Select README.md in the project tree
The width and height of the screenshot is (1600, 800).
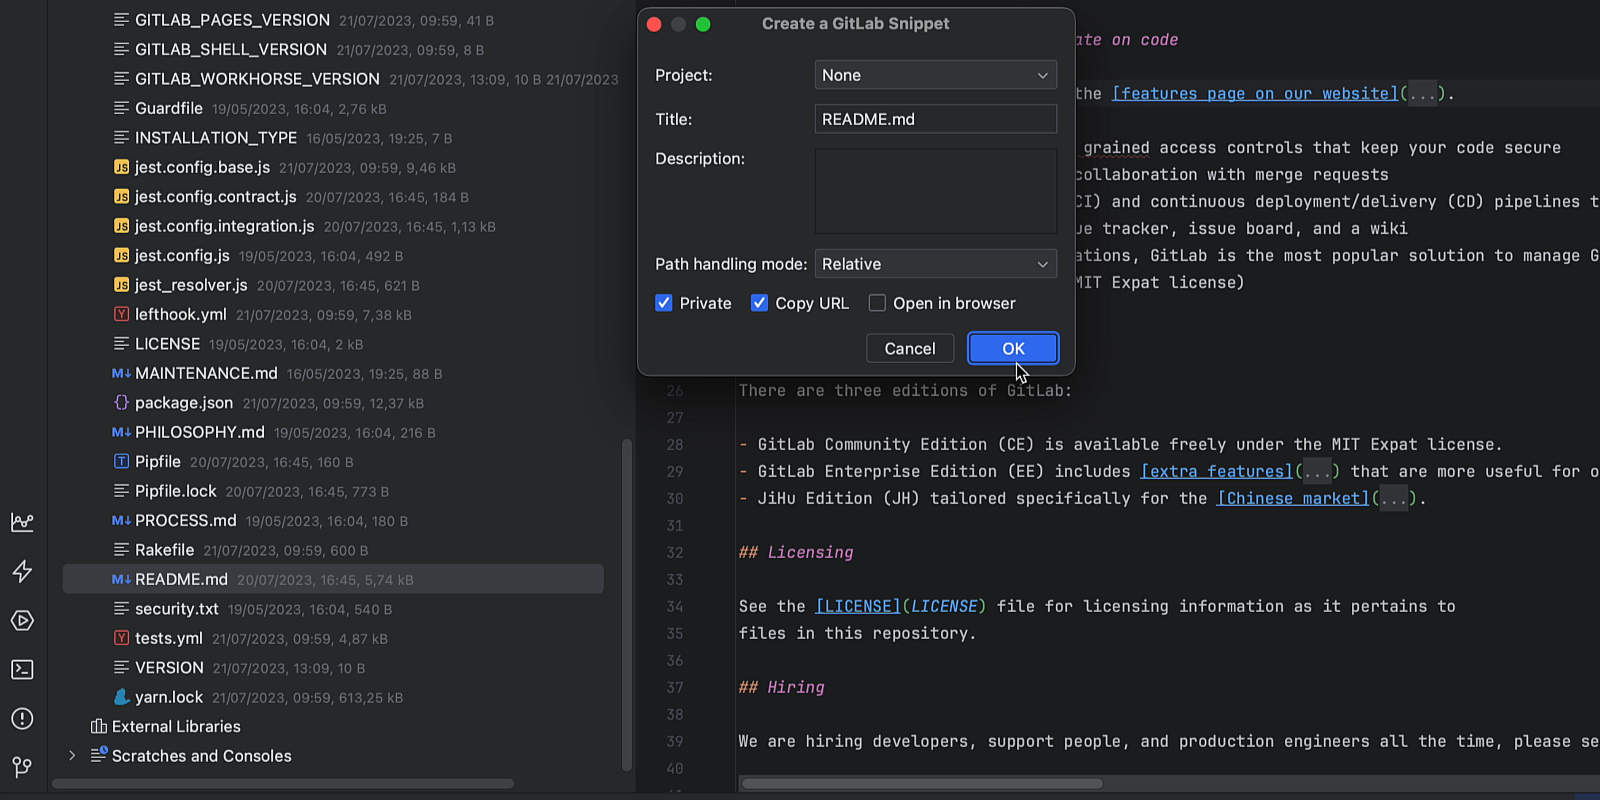click(x=181, y=579)
